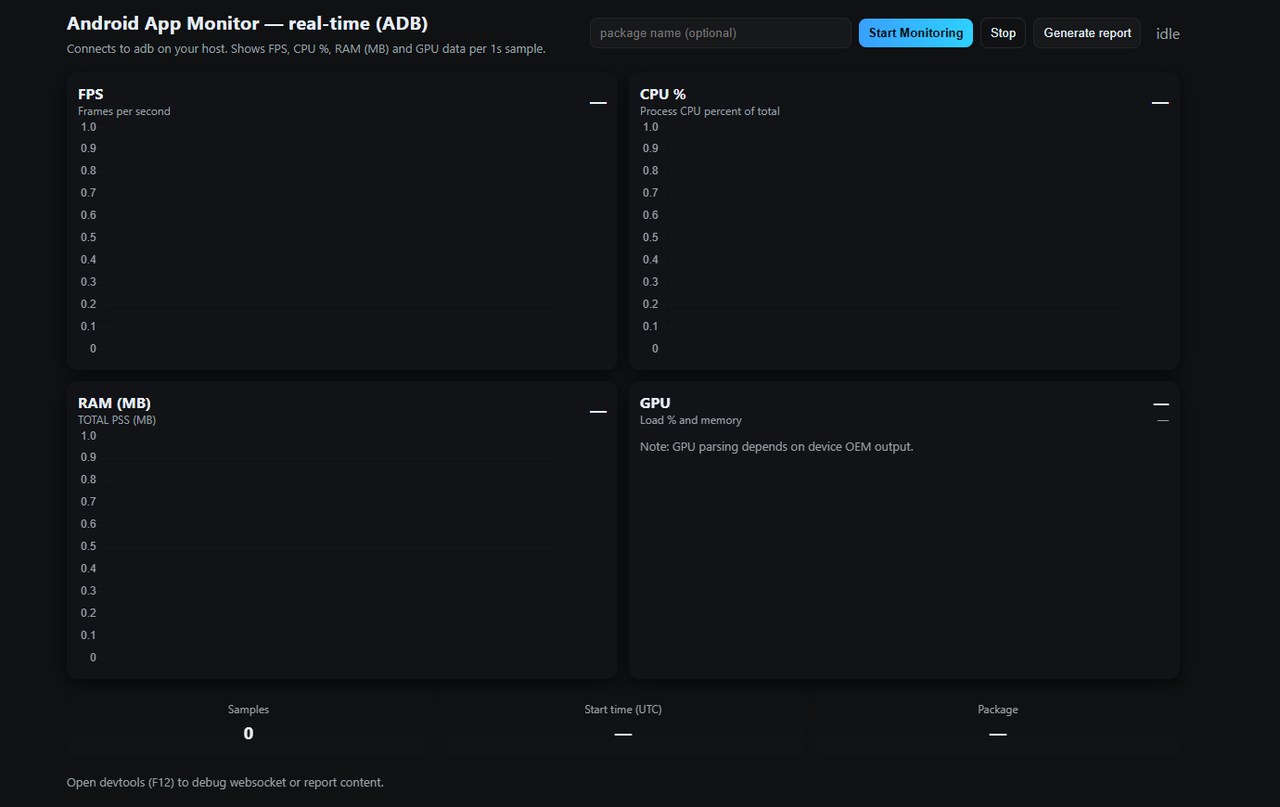Click the Samples label
1280x807 pixels.
point(249,710)
